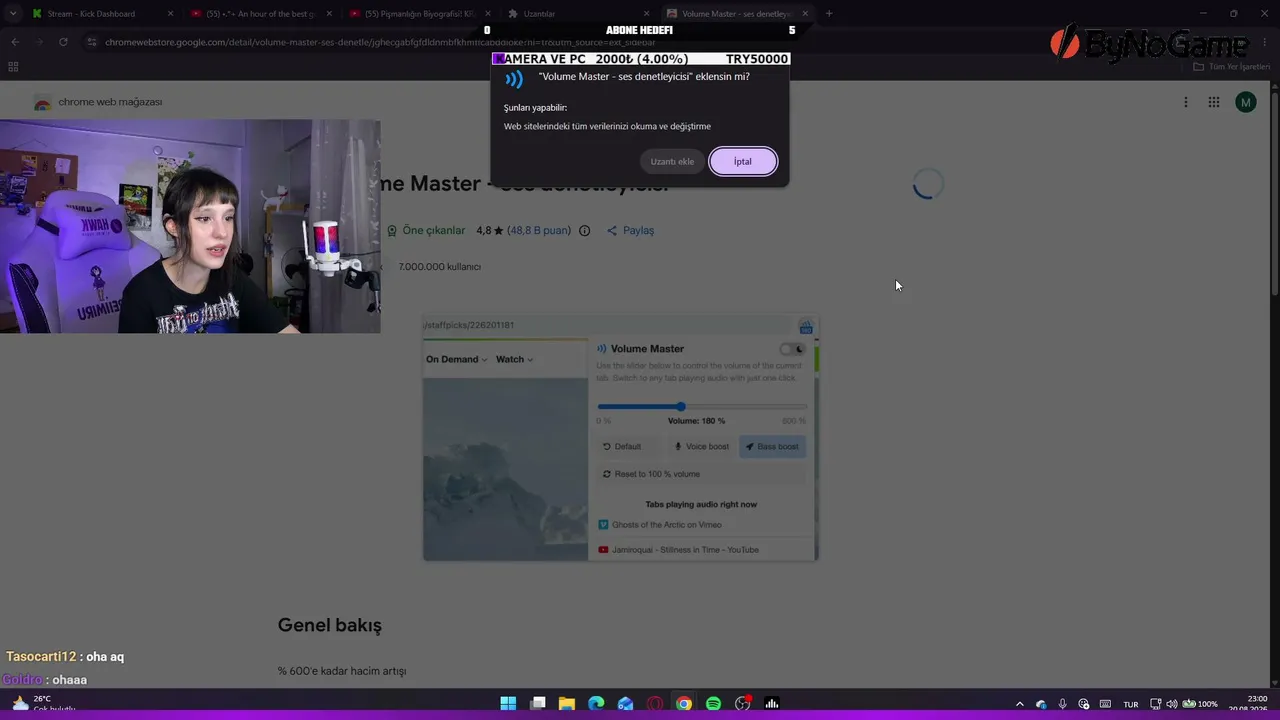Screen dimensions: 1280x720
Task: Close the Volume Master tab
Action: (805, 14)
